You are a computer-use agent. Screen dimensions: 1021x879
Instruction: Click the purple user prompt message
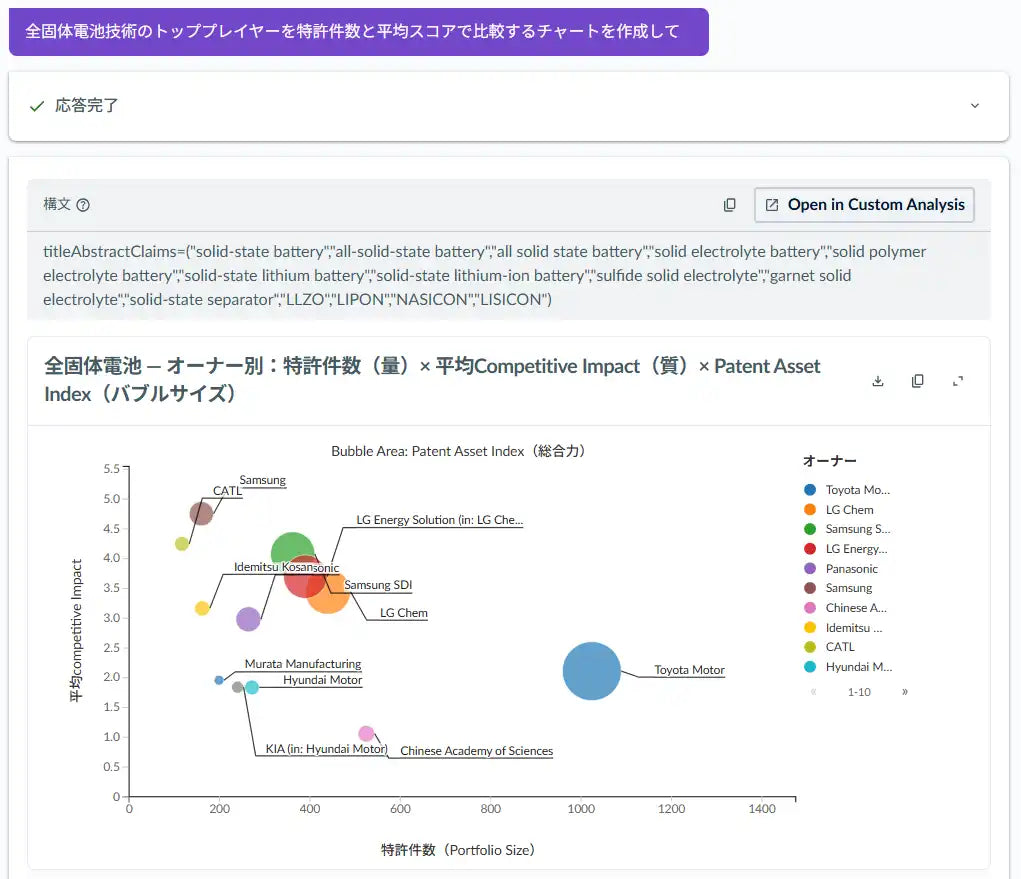click(x=359, y=32)
